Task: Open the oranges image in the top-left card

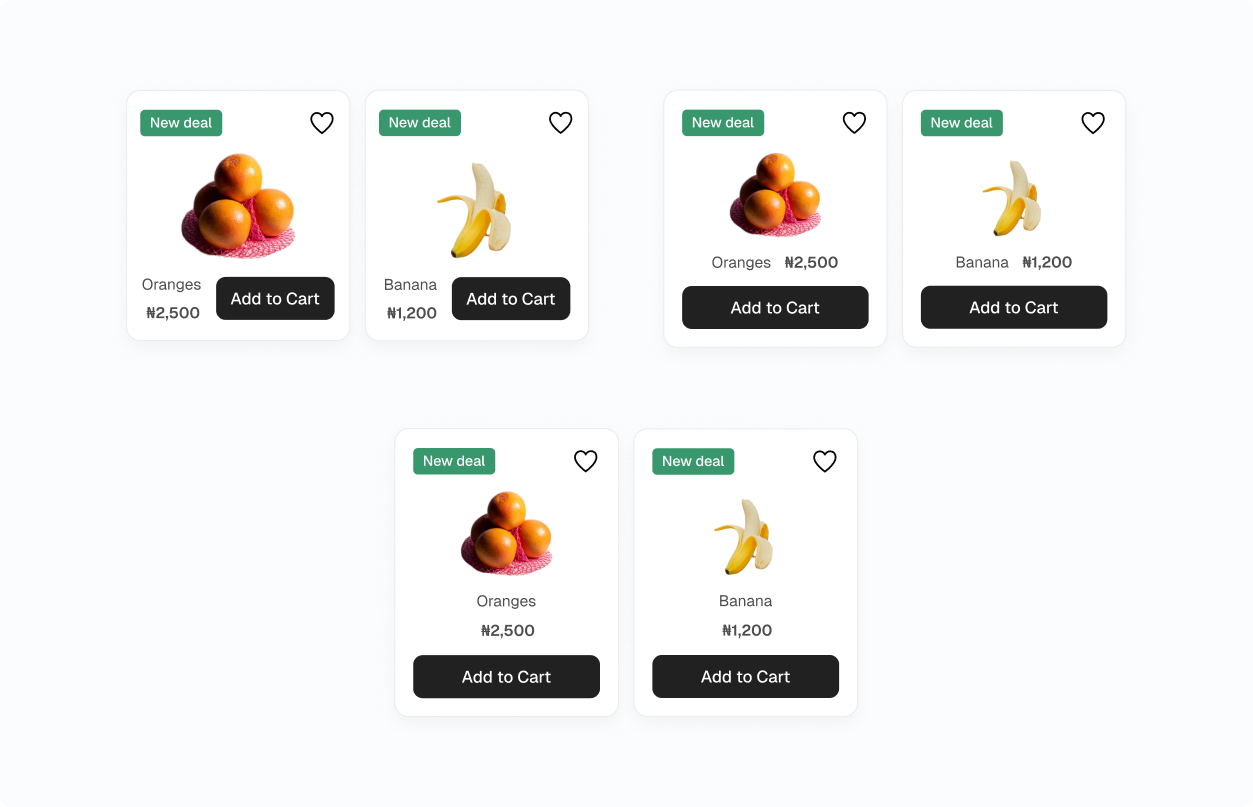Action: point(240,204)
